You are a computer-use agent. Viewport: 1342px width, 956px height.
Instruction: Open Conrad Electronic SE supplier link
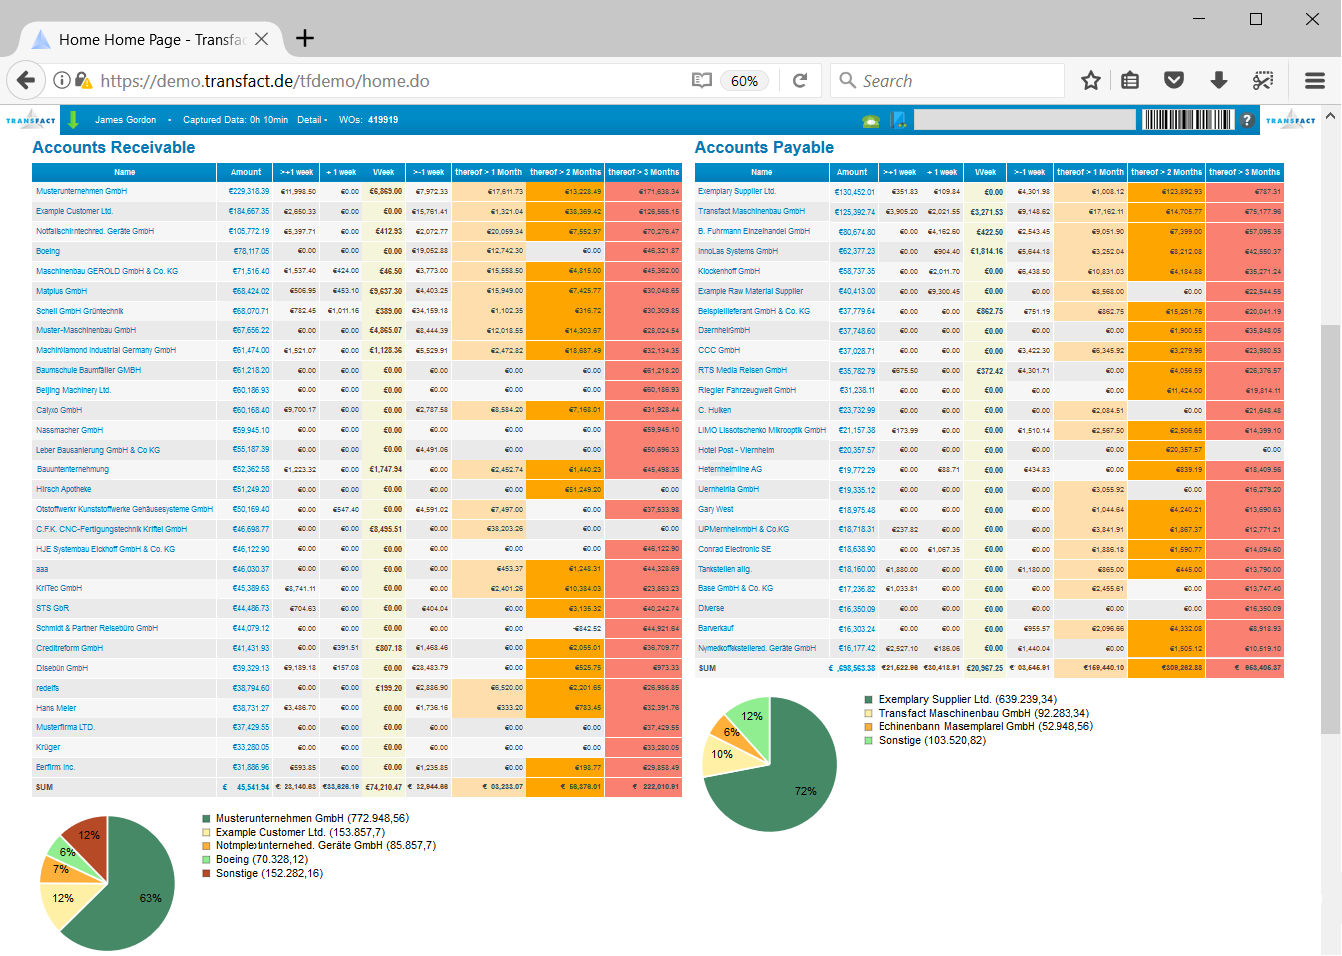[735, 549]
